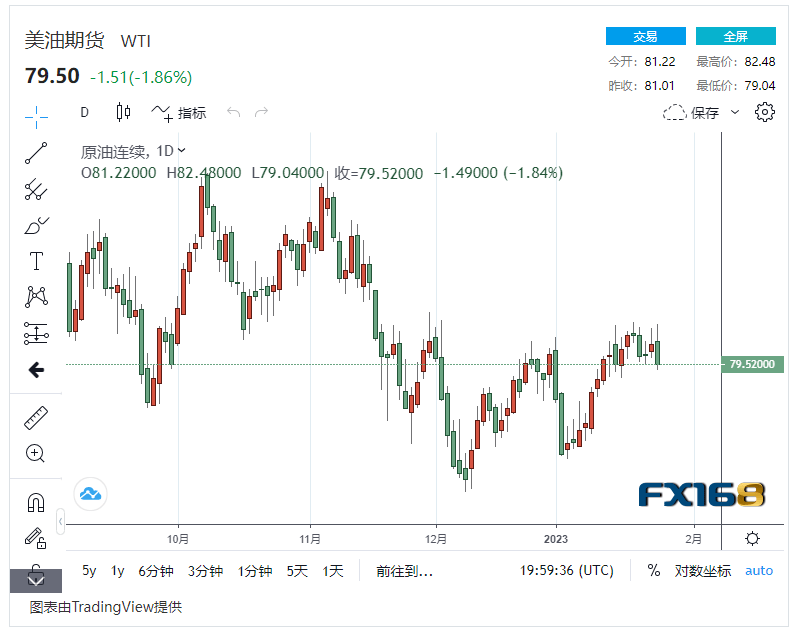The height and width of the screenshot is (630, 799).
Task: Toggle 对数坐标 logarithmic scale
Action: (x=703, y=571)
